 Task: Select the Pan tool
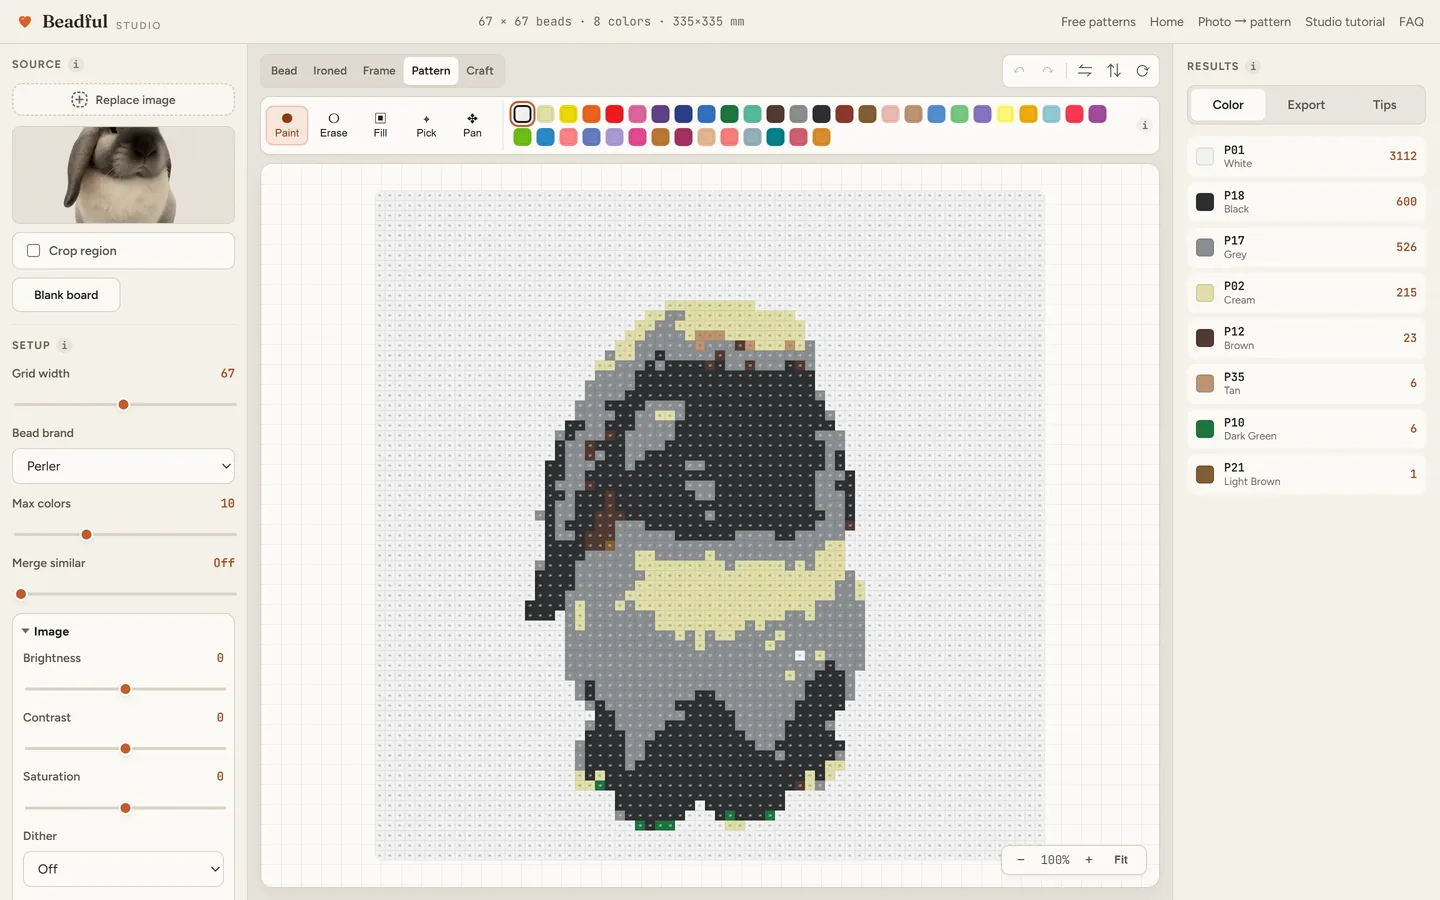tap(472, 125)
